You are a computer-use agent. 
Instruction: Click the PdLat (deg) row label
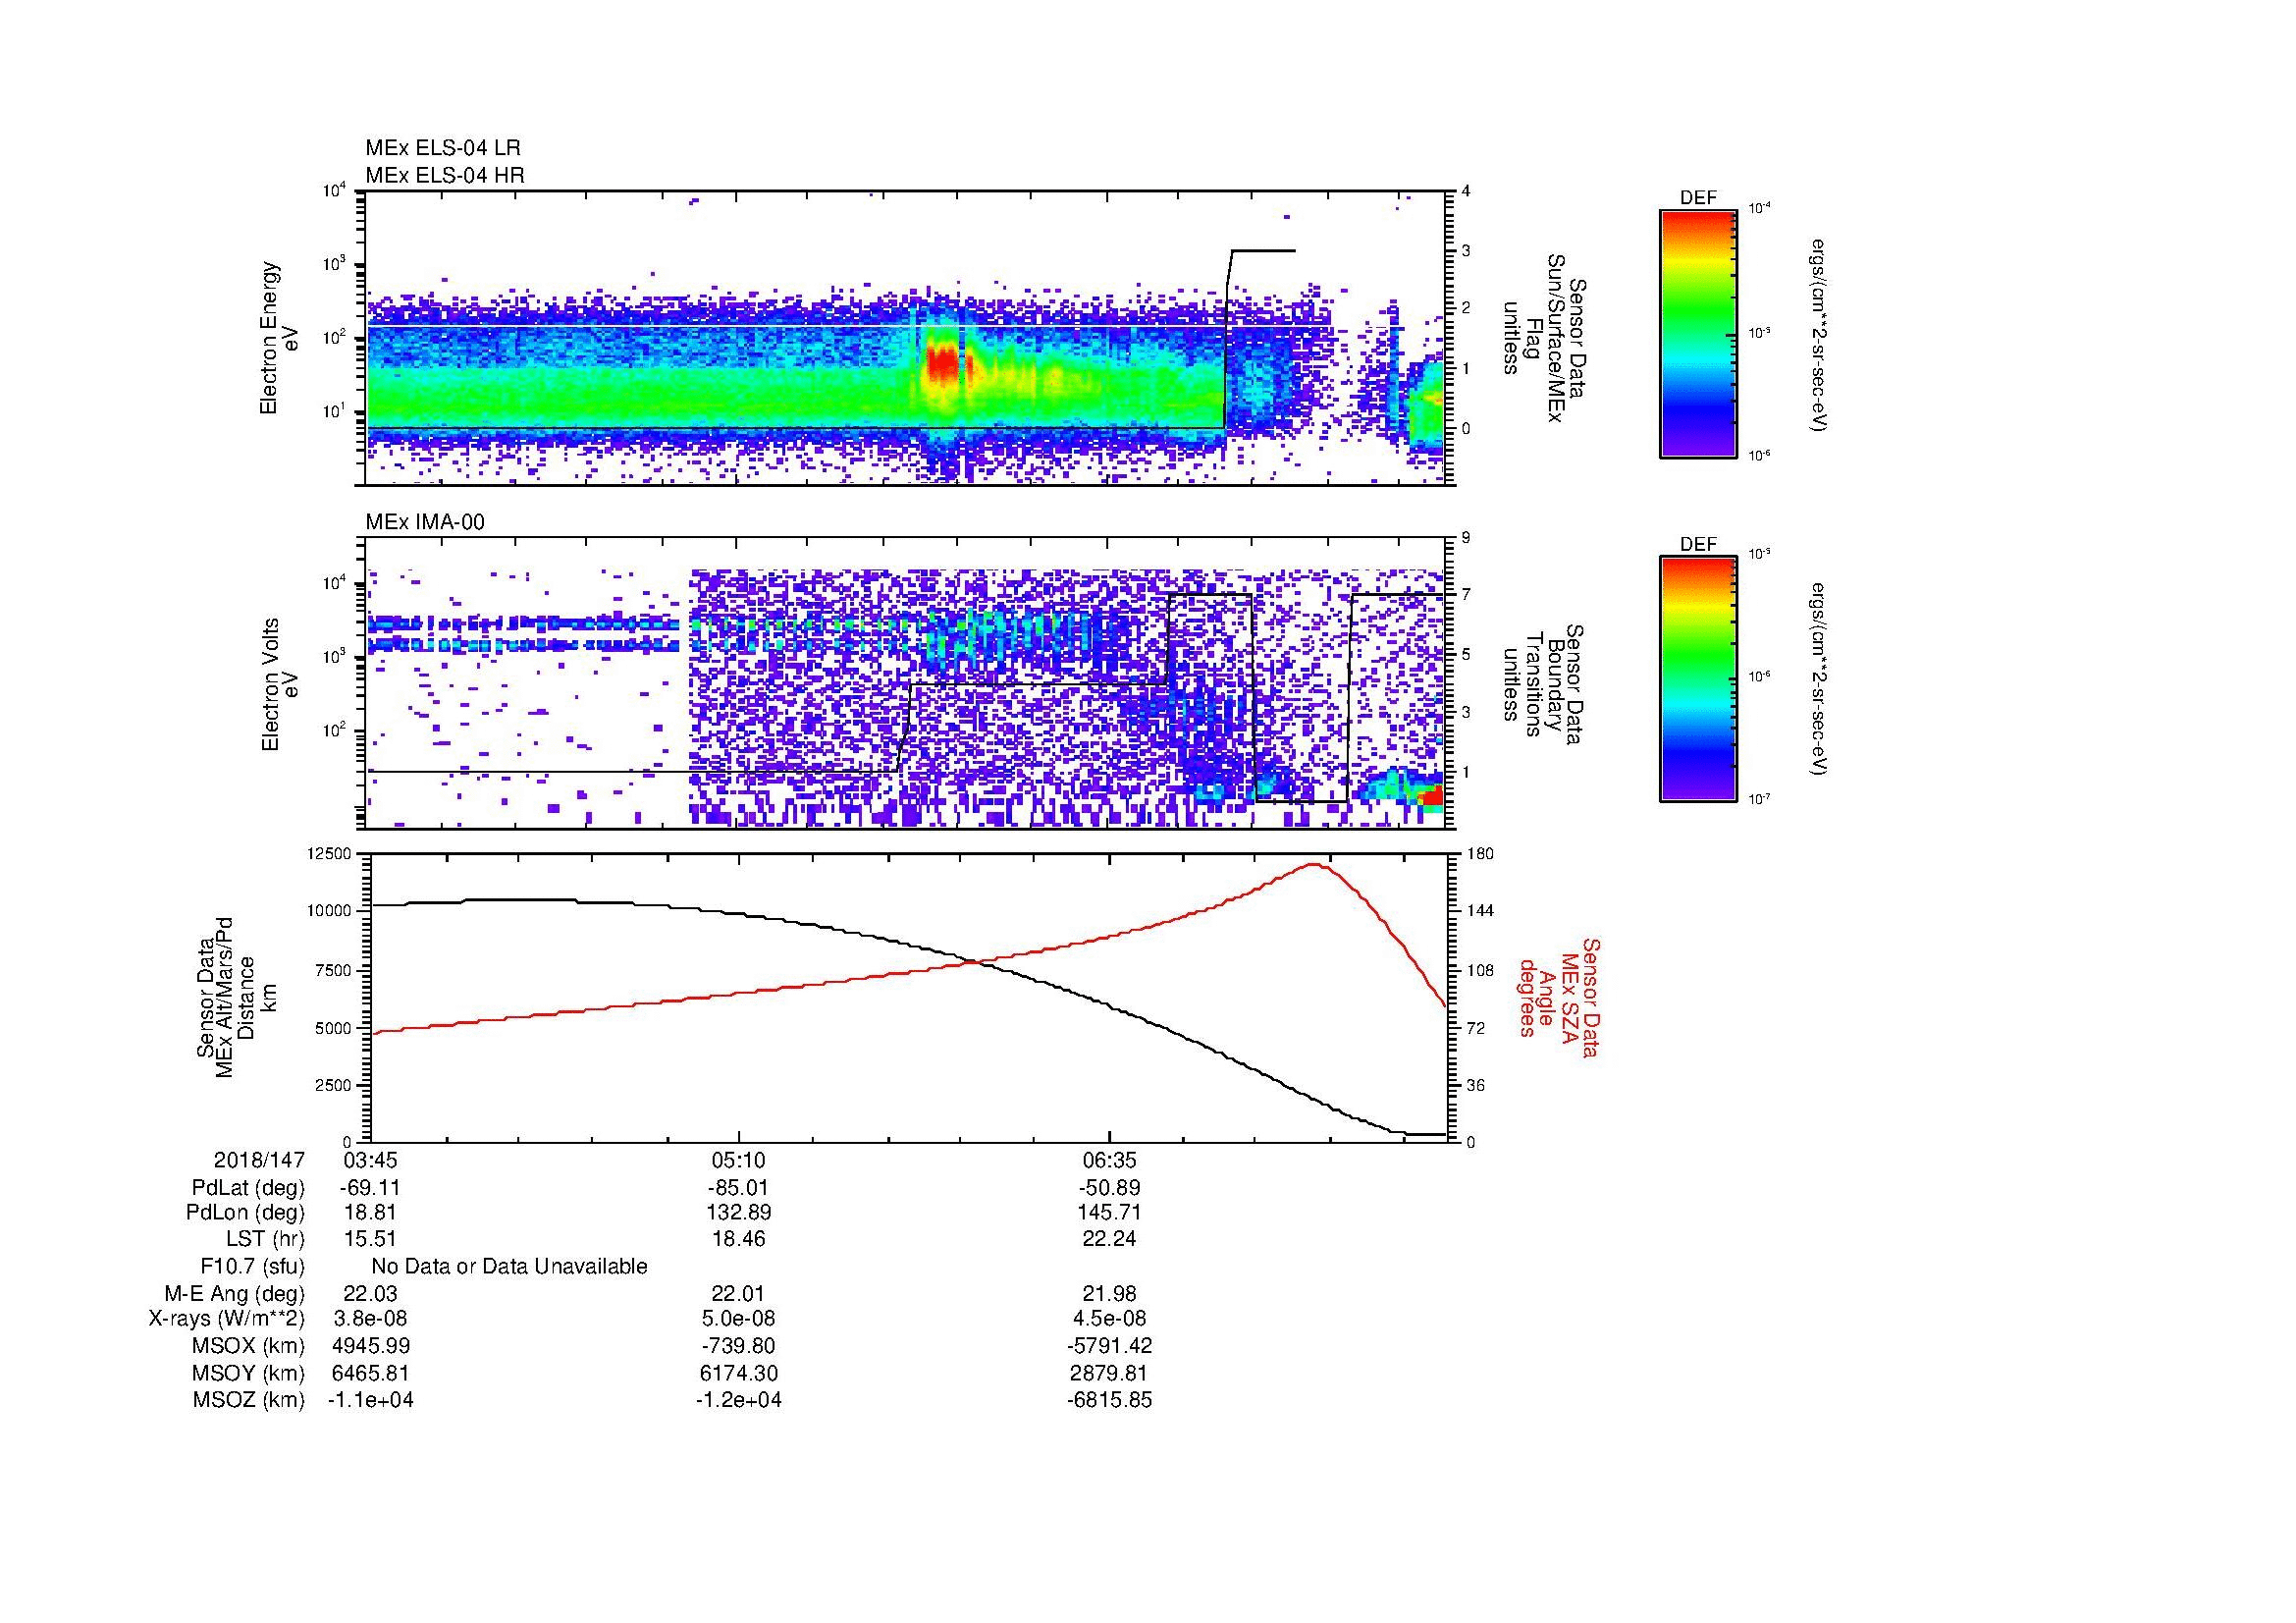(248, 1188)
